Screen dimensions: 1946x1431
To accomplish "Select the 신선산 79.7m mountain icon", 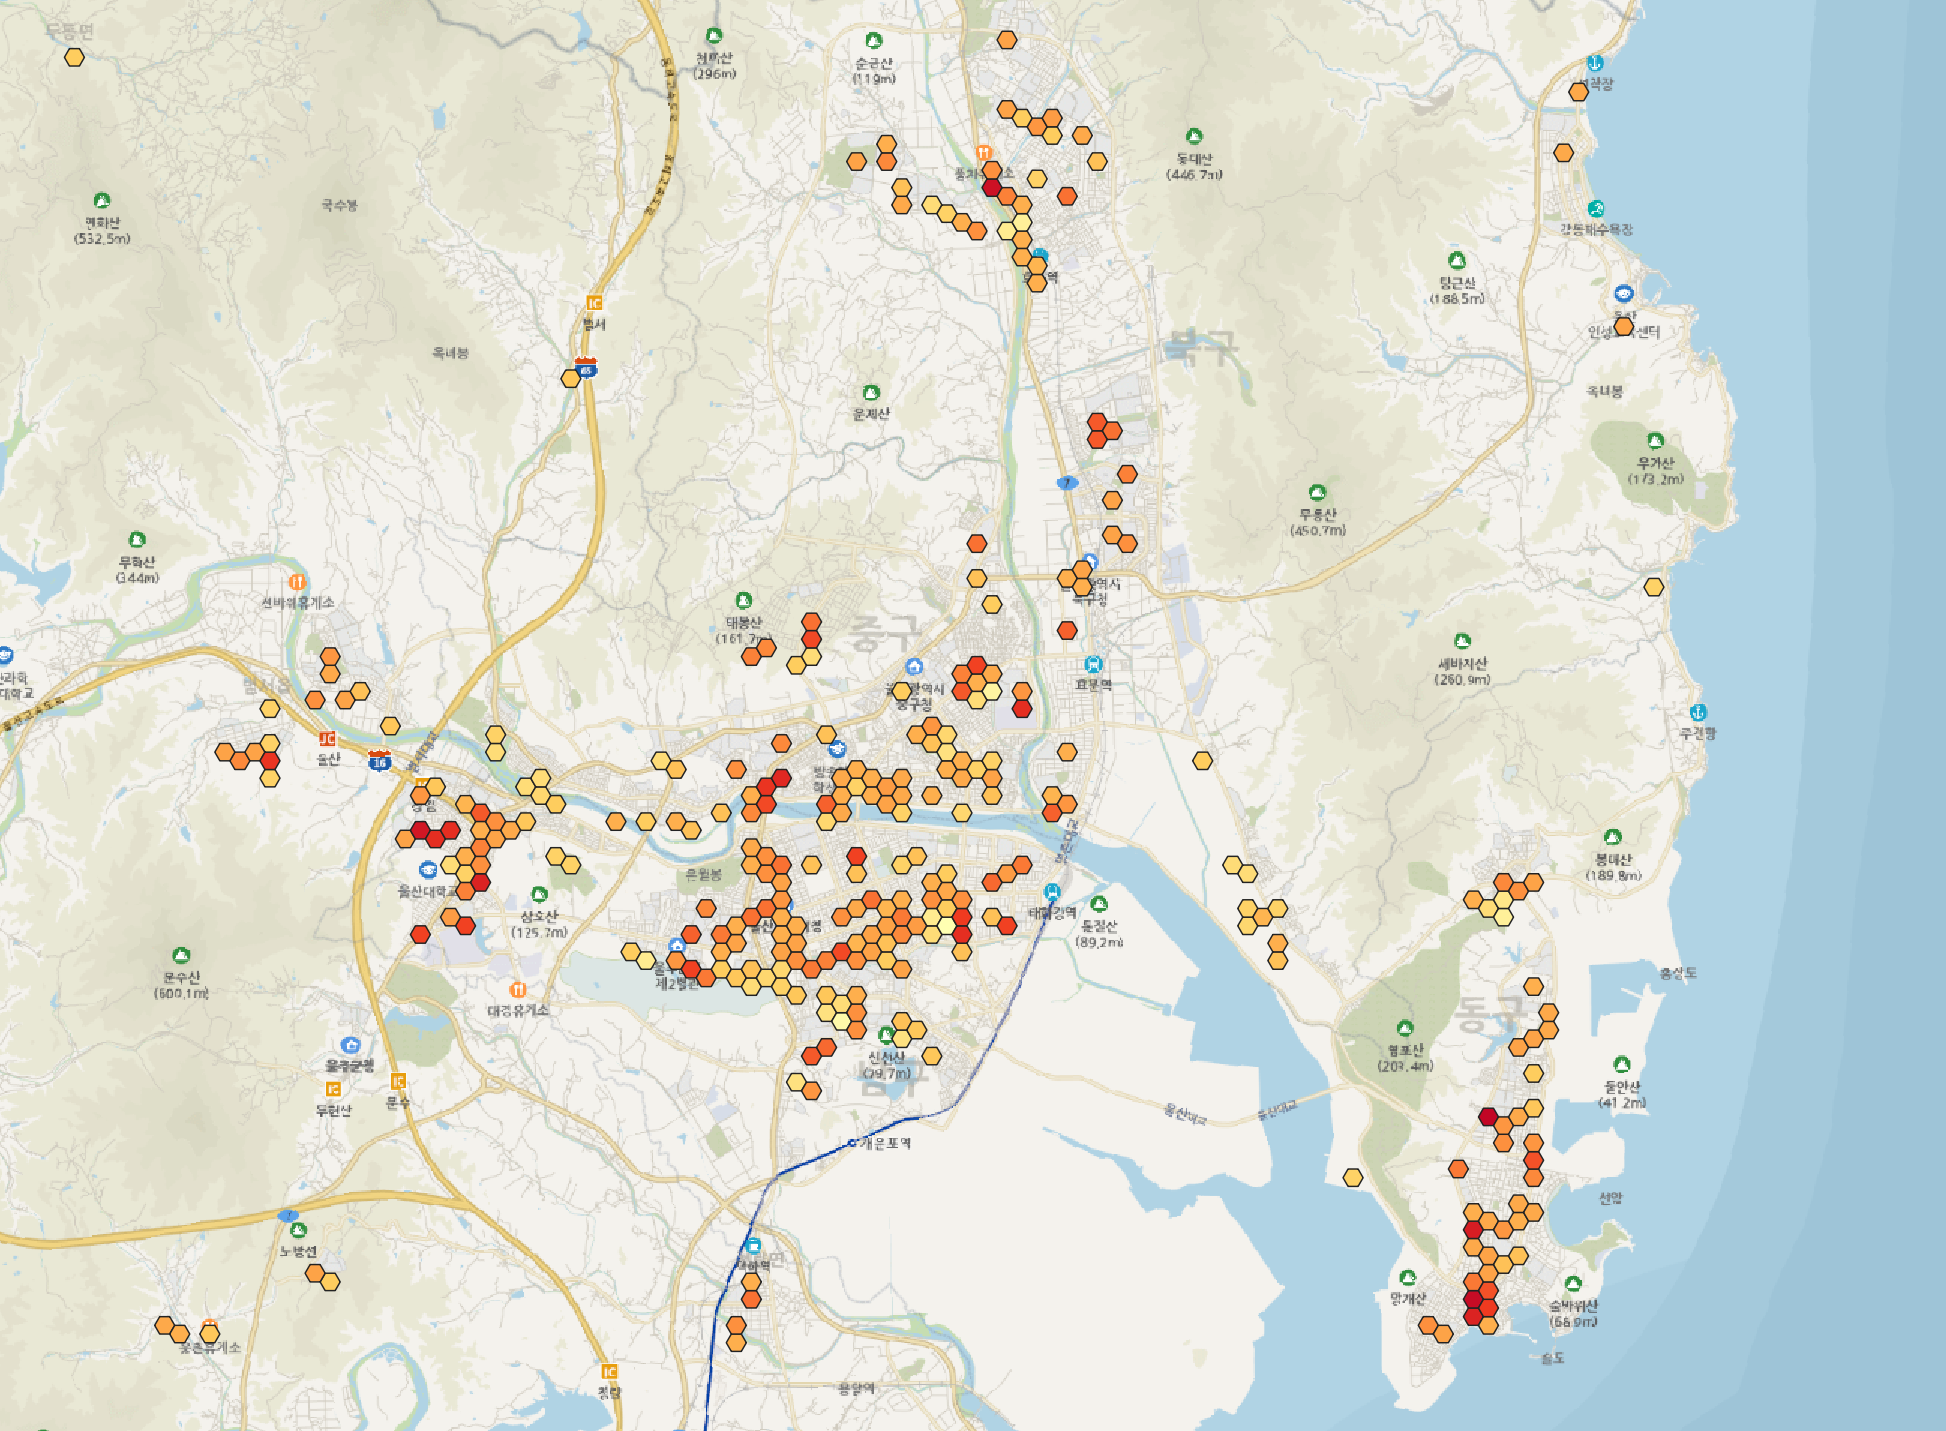I will 886,1035.
